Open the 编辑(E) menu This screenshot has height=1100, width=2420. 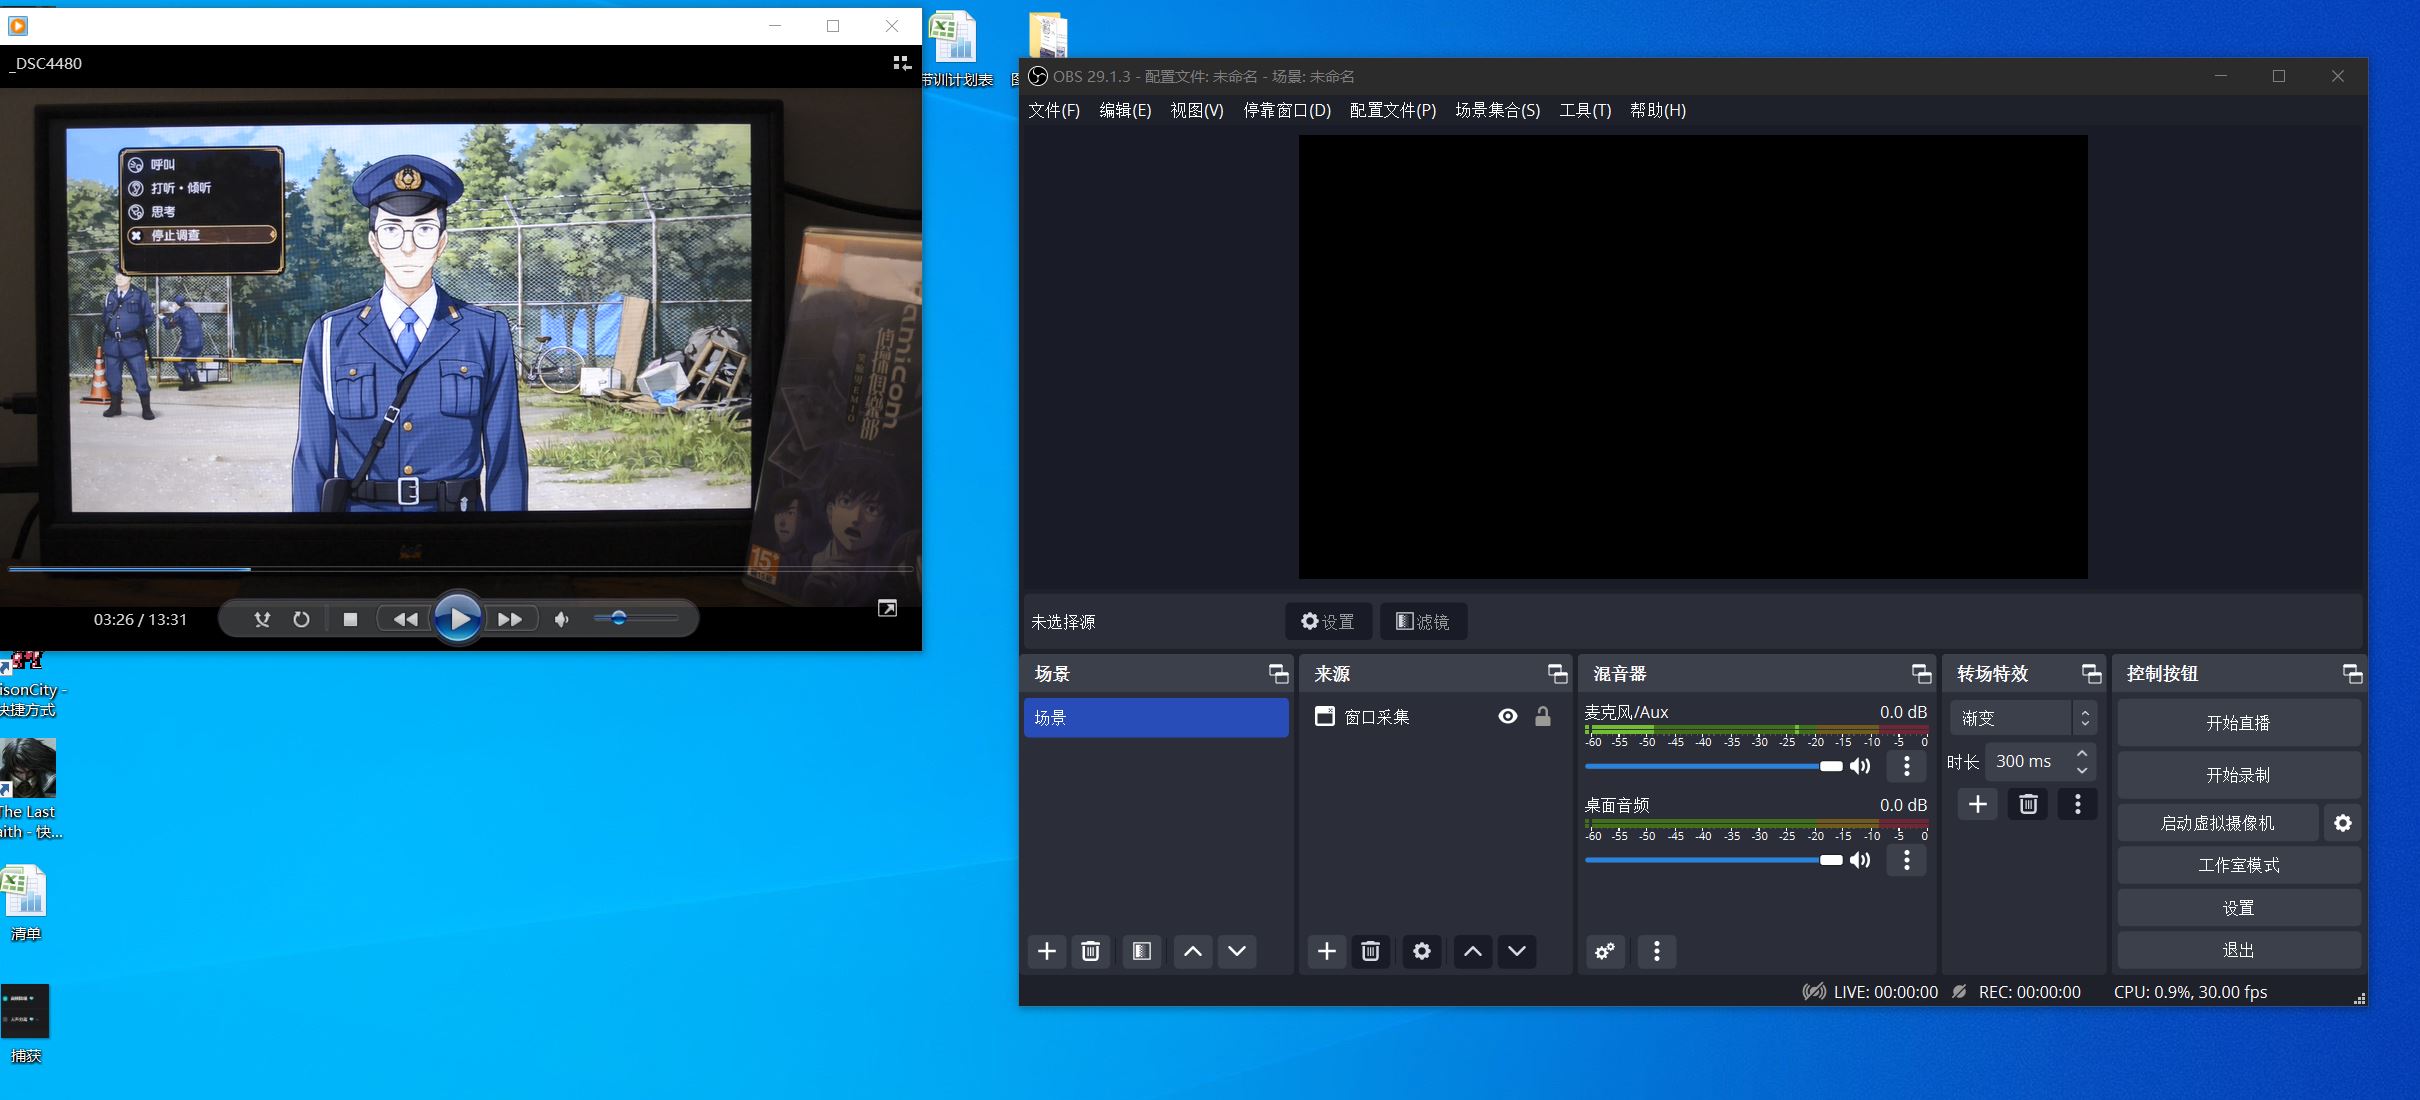coord(1125,110)
